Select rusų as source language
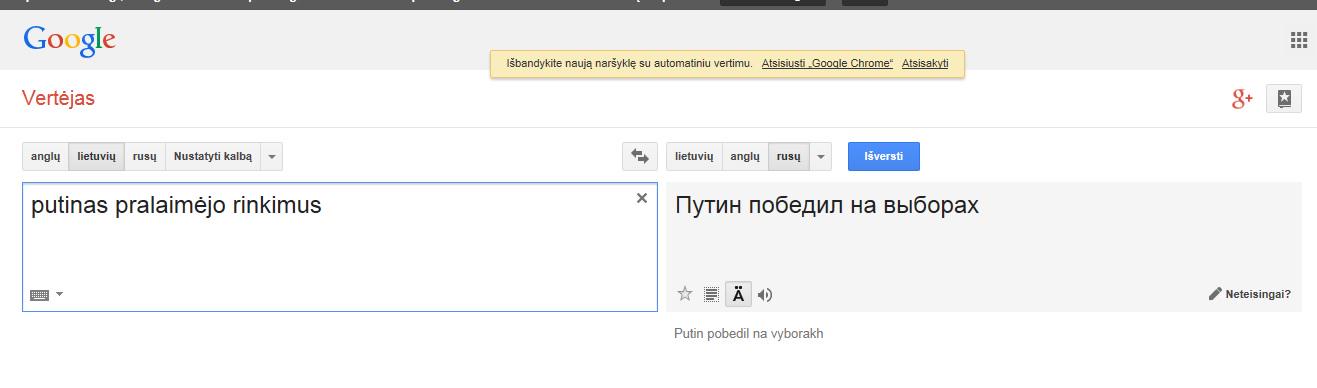This screenshot has width=1317, height=388. tap(145, 157)
